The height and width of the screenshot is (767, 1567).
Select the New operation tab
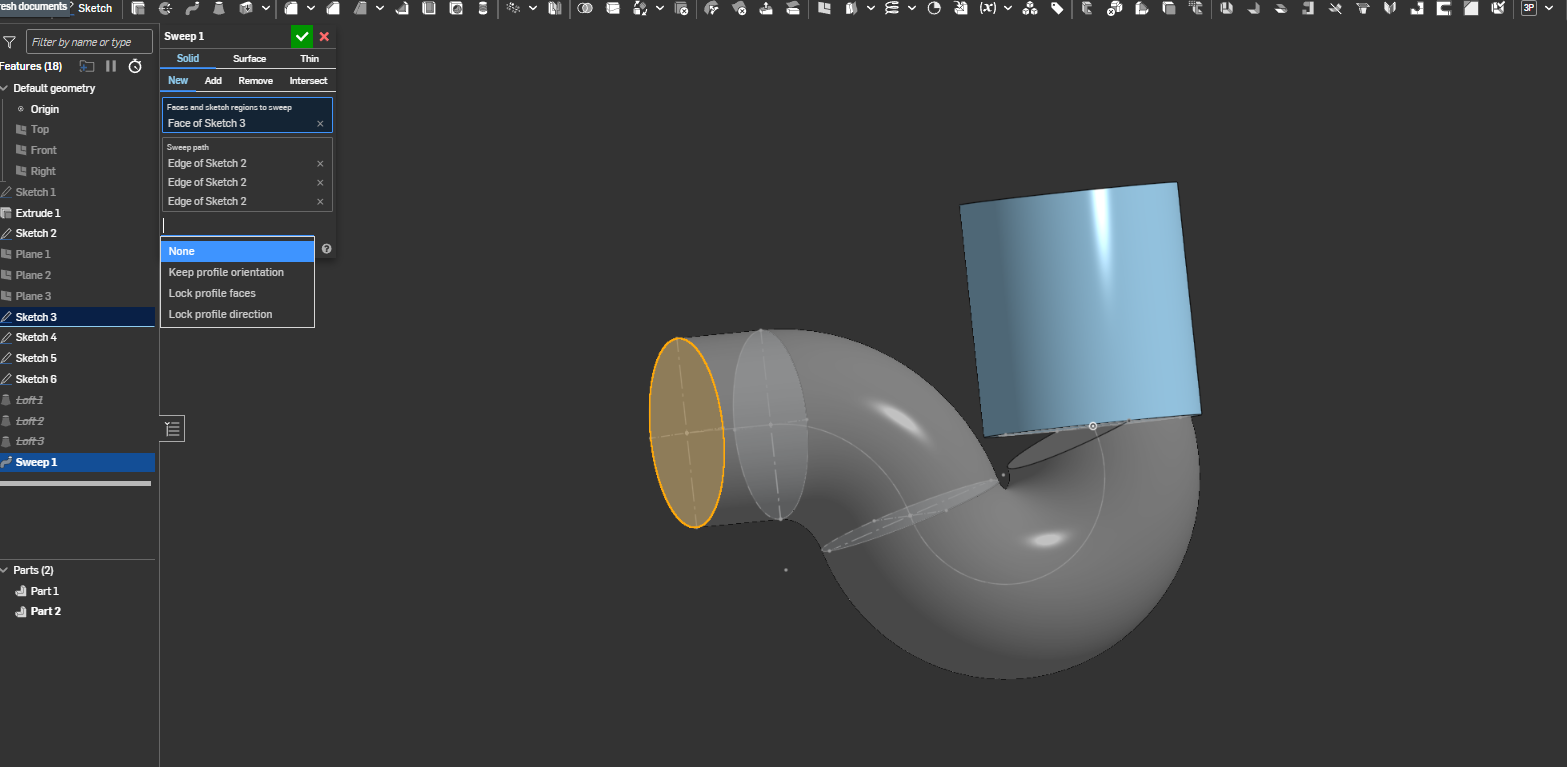178,81
